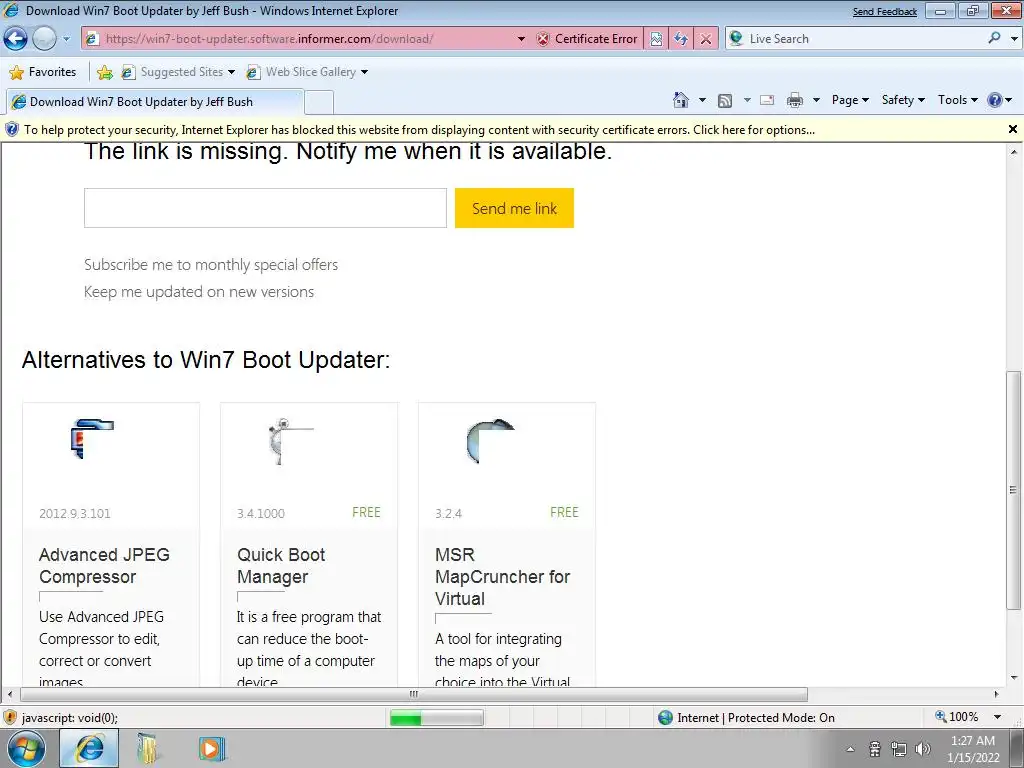Toggle Subscribe me to monthly special offers
Screen dimensions: 1024x768
211,264
